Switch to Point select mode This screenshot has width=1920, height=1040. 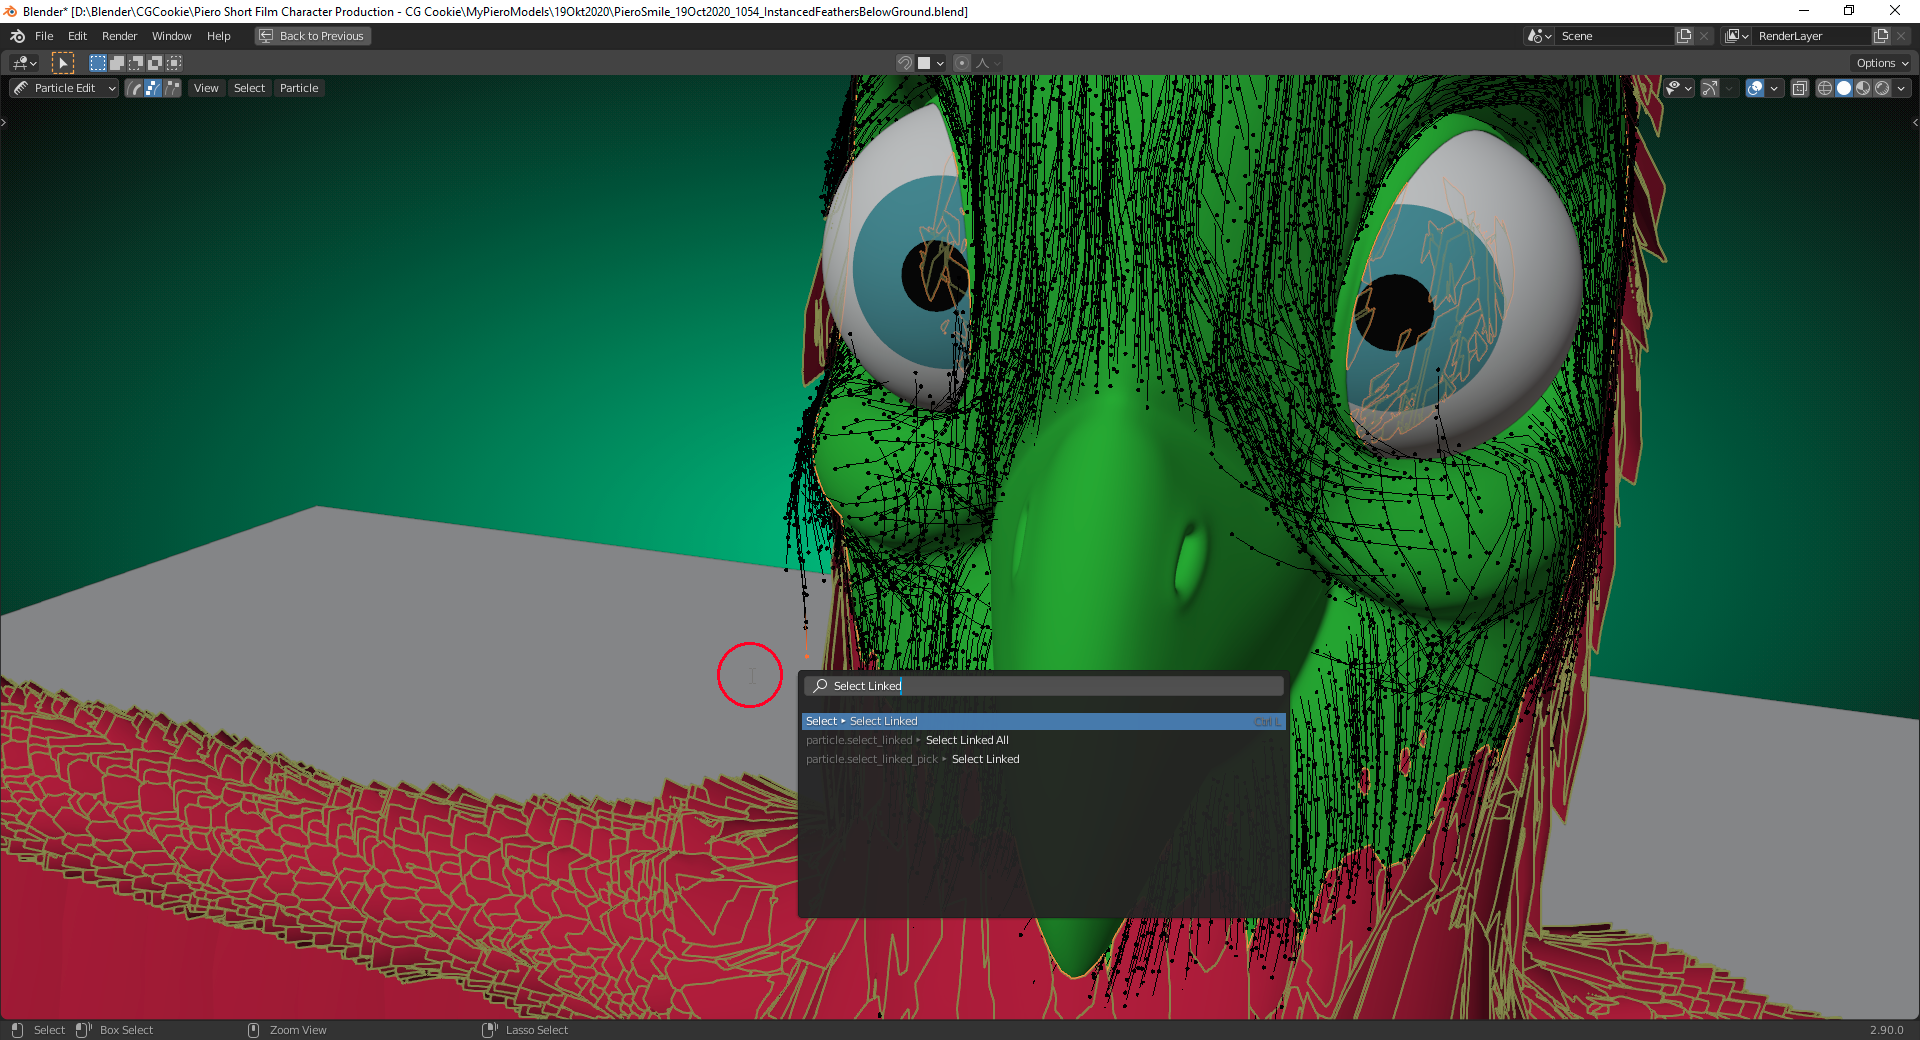152,87
